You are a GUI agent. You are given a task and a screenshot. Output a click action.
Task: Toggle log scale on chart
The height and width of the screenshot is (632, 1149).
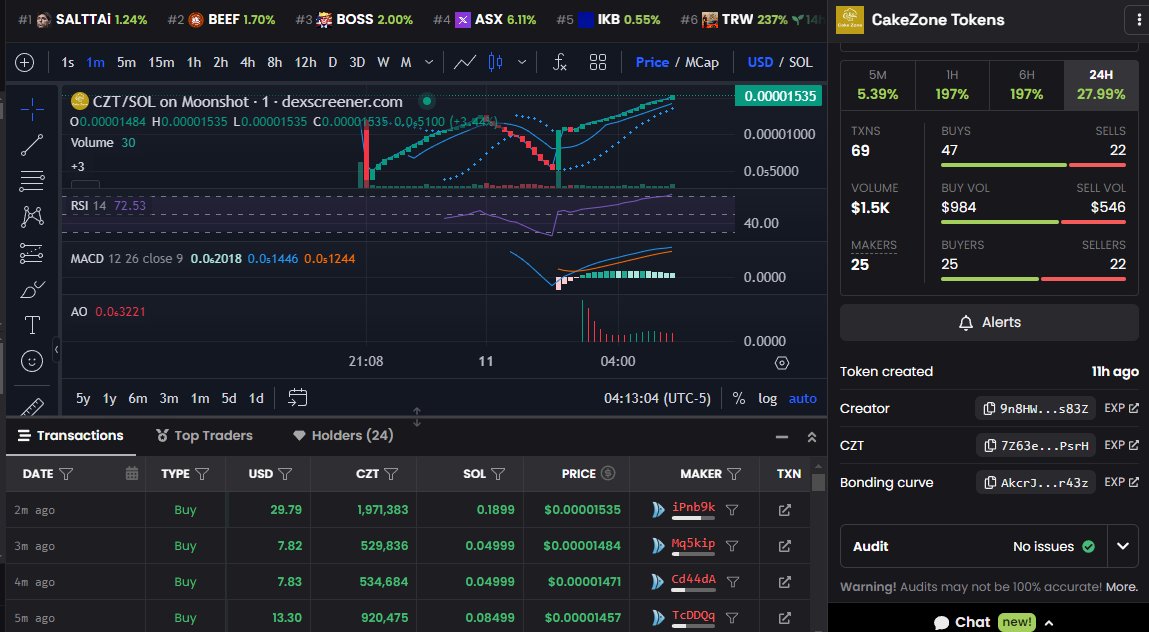point(767,398)
